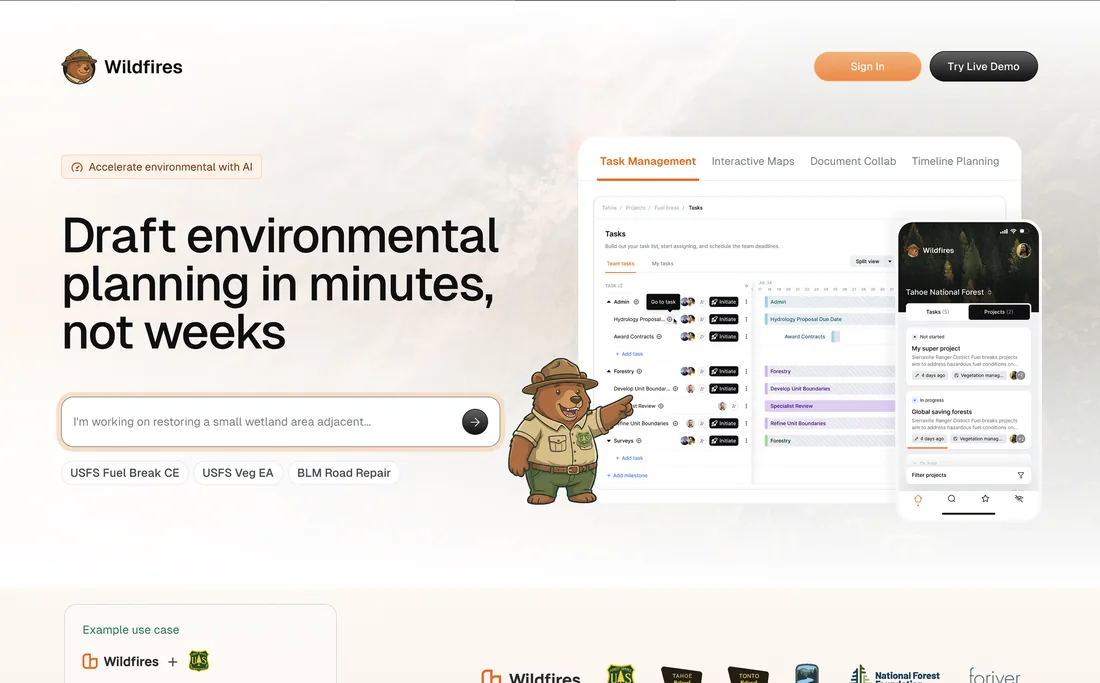Choose the USFS Fuel Break CE chip
Screen dimensions: 1100x683
125,473
